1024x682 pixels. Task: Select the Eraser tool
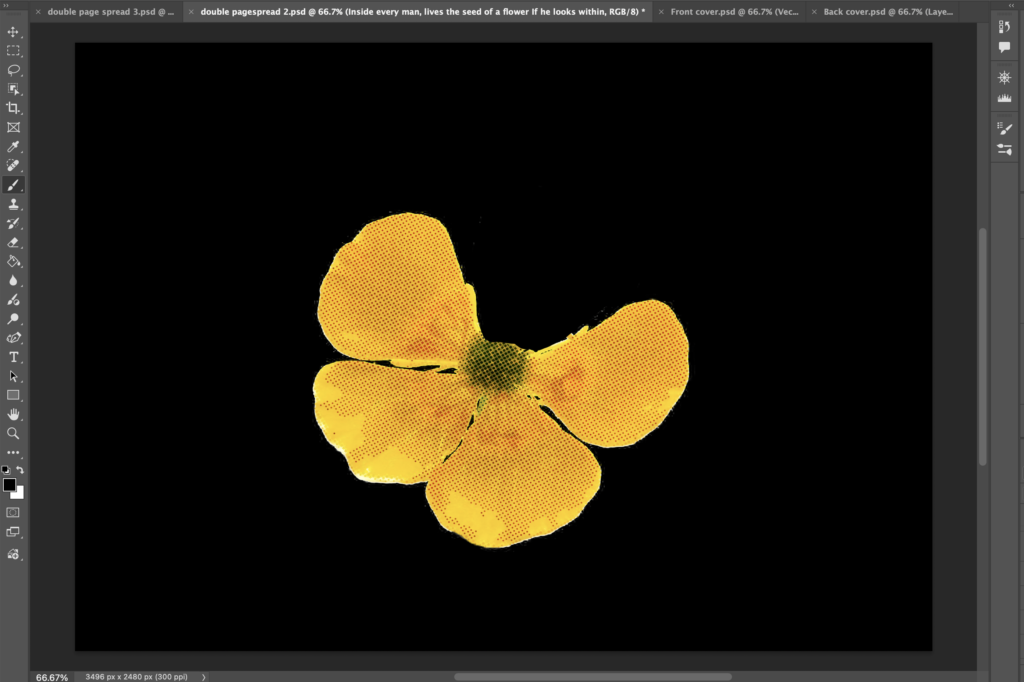[14, 242]
